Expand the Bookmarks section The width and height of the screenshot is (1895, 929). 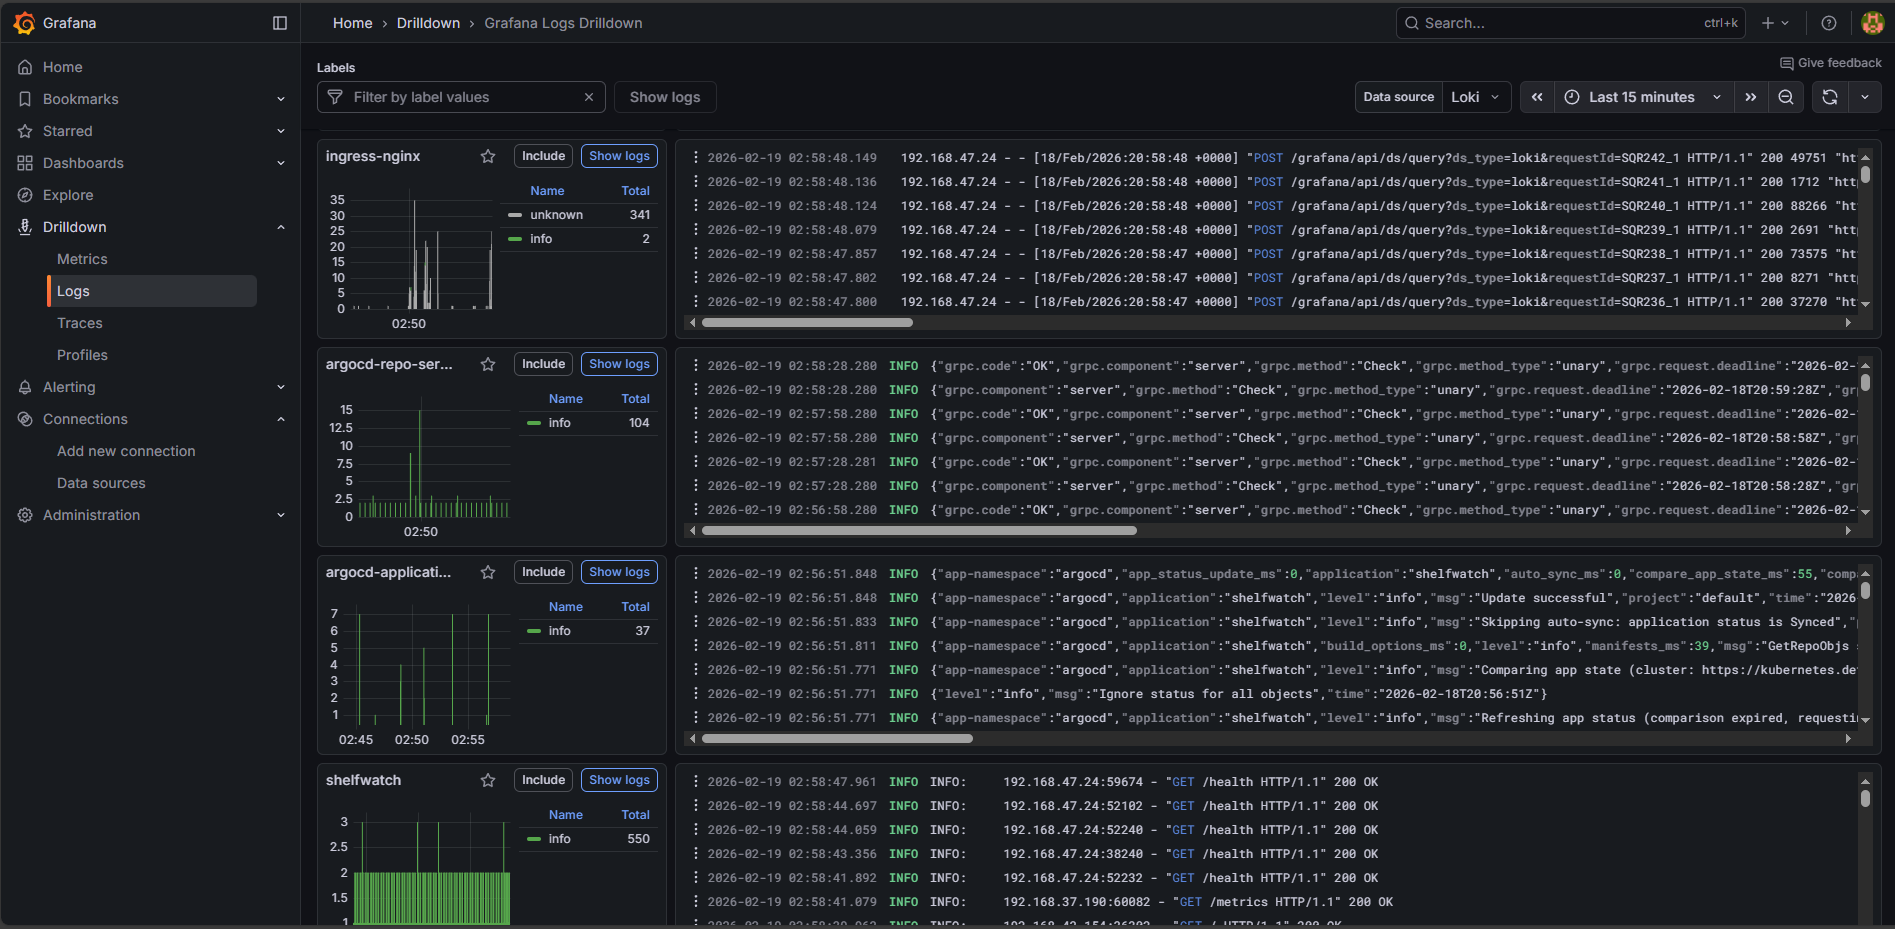tap(281, 99)
